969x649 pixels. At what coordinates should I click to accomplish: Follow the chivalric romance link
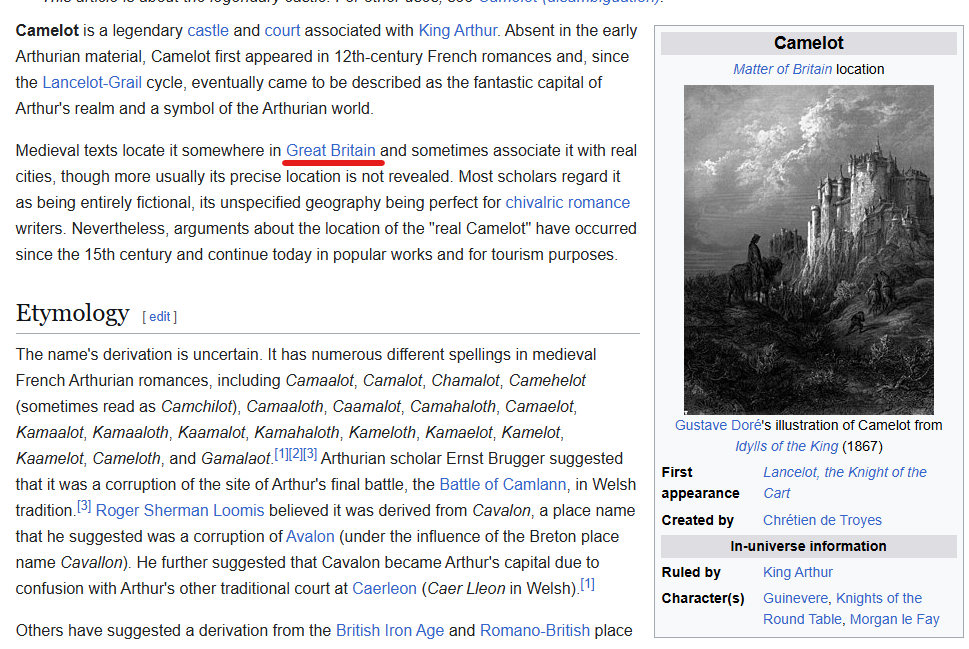[567, 202]
